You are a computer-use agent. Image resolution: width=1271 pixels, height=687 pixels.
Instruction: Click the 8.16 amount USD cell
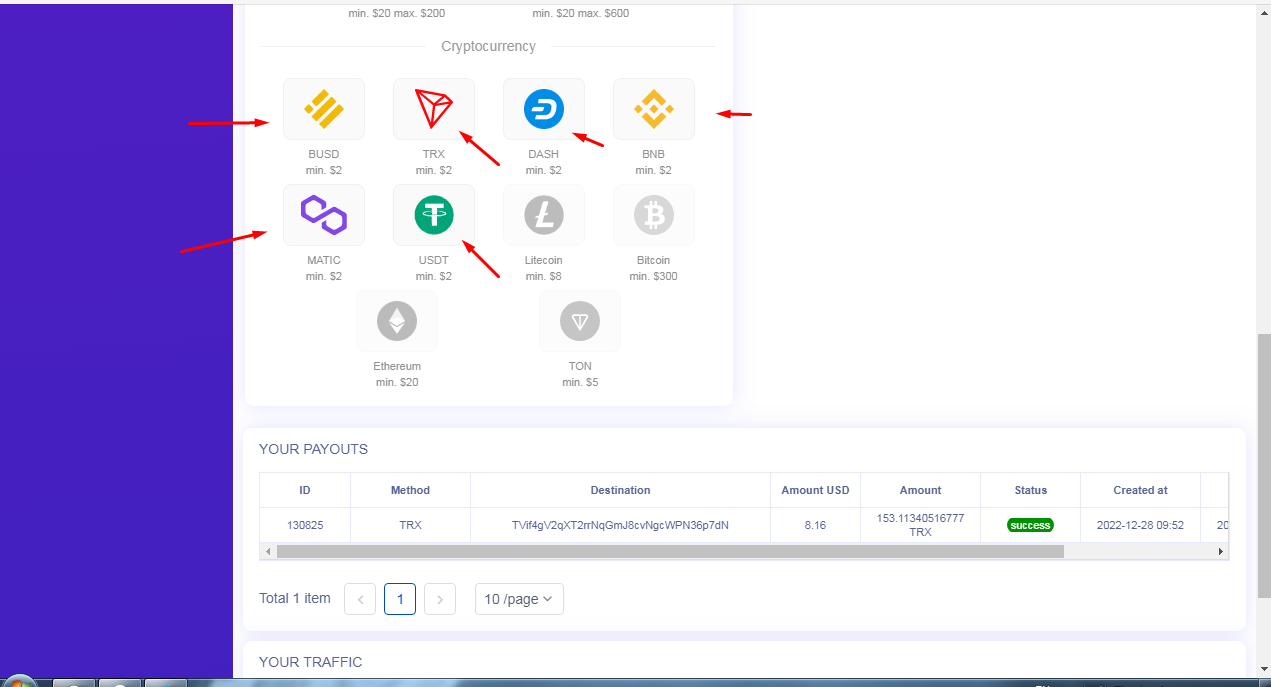[815, 525]
